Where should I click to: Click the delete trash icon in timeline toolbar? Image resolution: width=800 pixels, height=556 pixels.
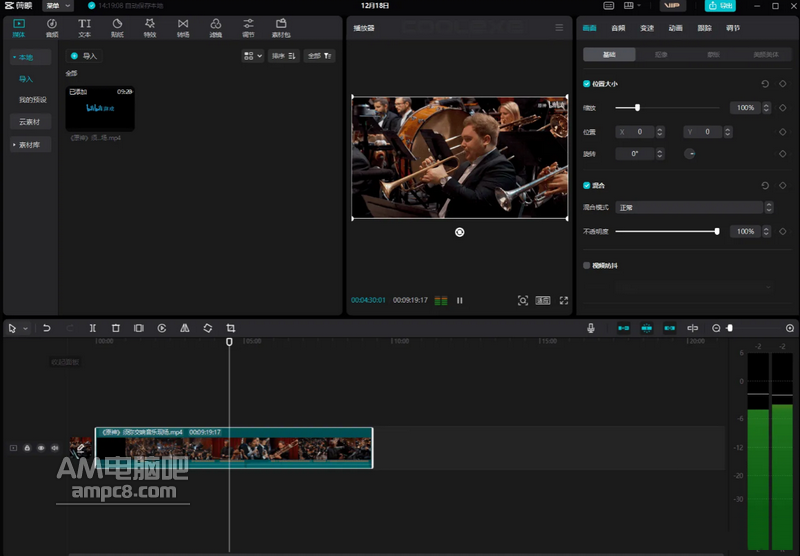(116, 328)
